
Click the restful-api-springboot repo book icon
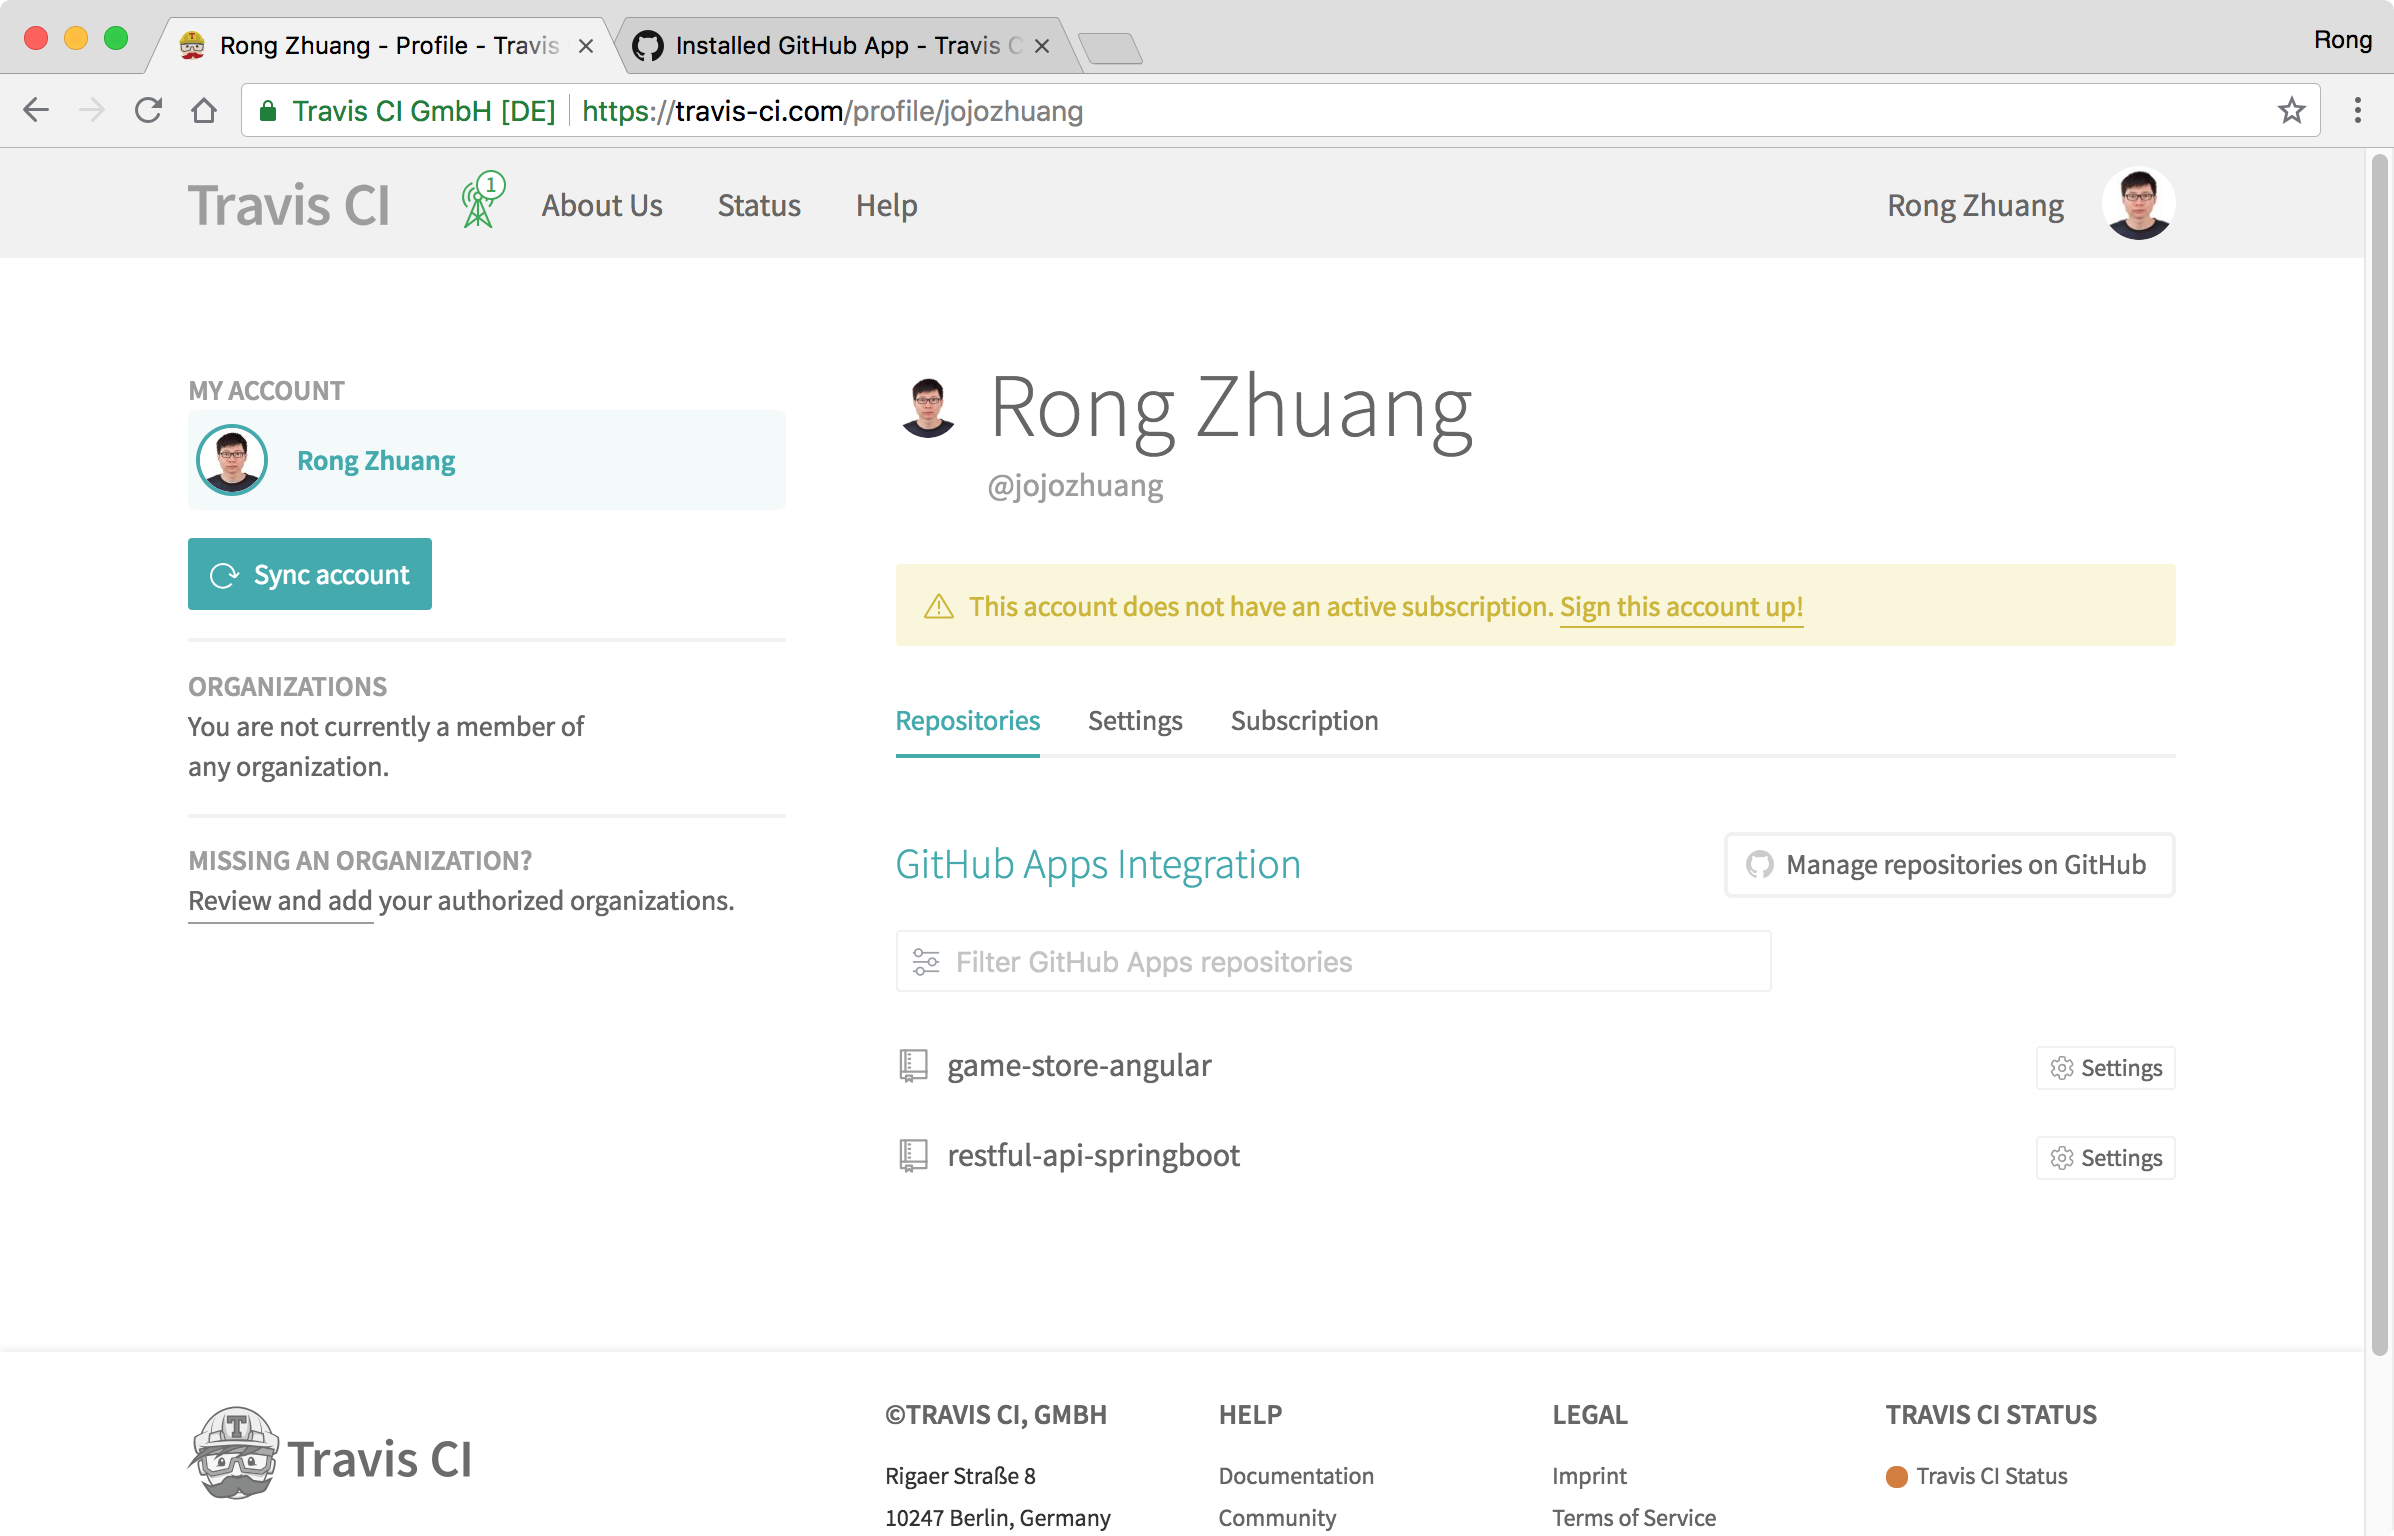(913, 1156)
